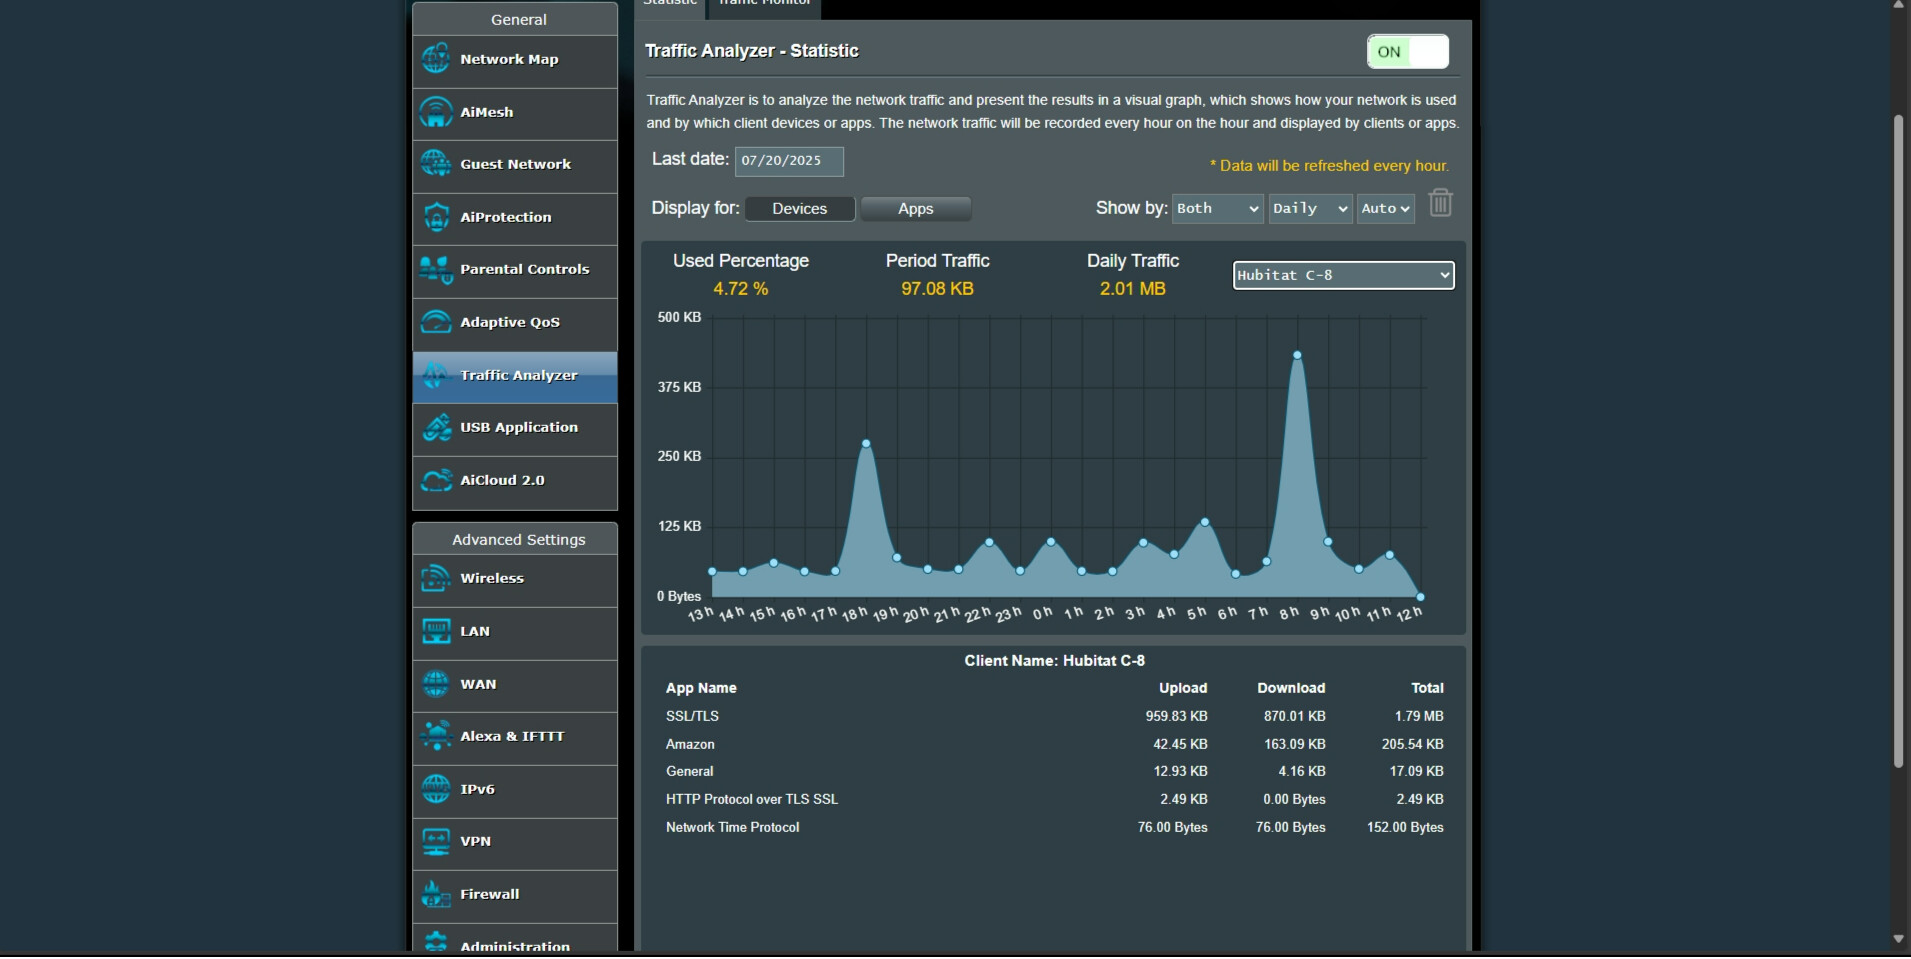Select the AiProtection shield icon

[436, 217]
